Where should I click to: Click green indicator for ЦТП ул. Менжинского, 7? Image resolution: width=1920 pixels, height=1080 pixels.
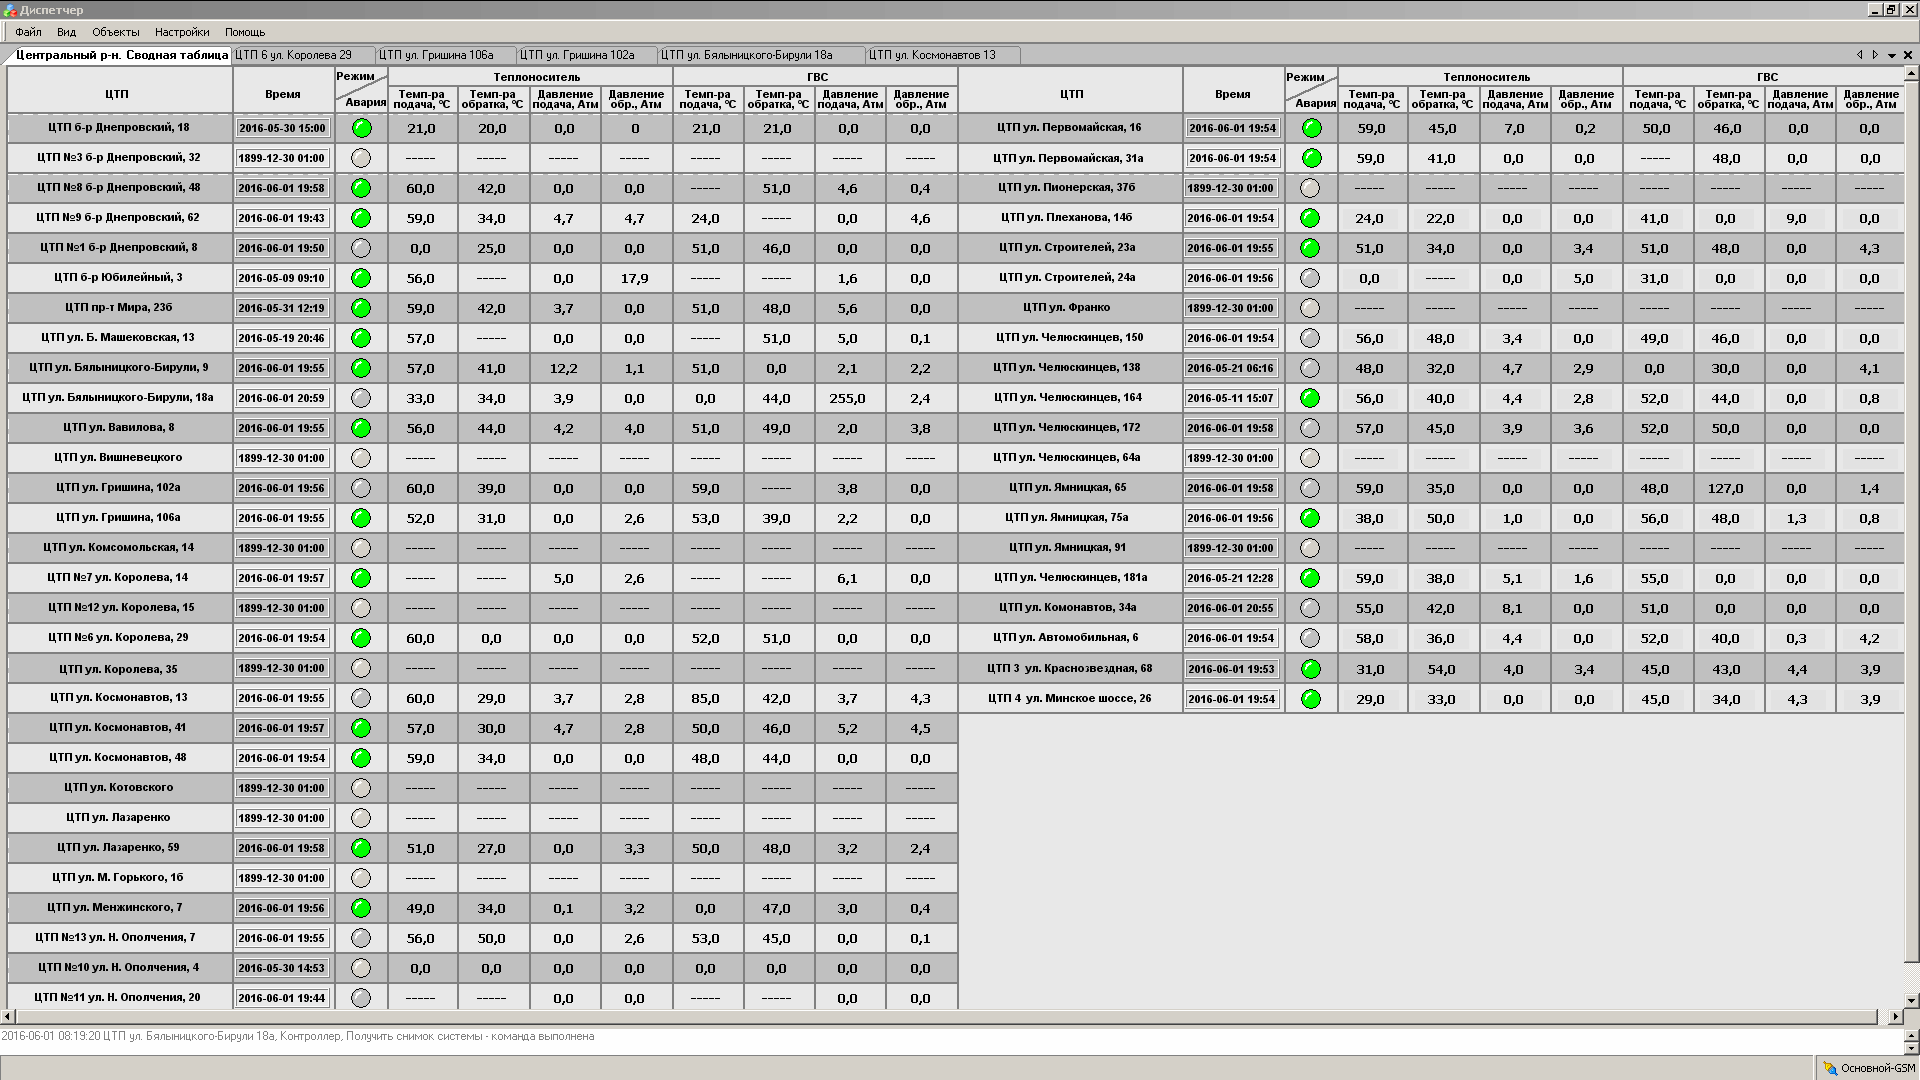pyautogui.click(x=362, y=908)
